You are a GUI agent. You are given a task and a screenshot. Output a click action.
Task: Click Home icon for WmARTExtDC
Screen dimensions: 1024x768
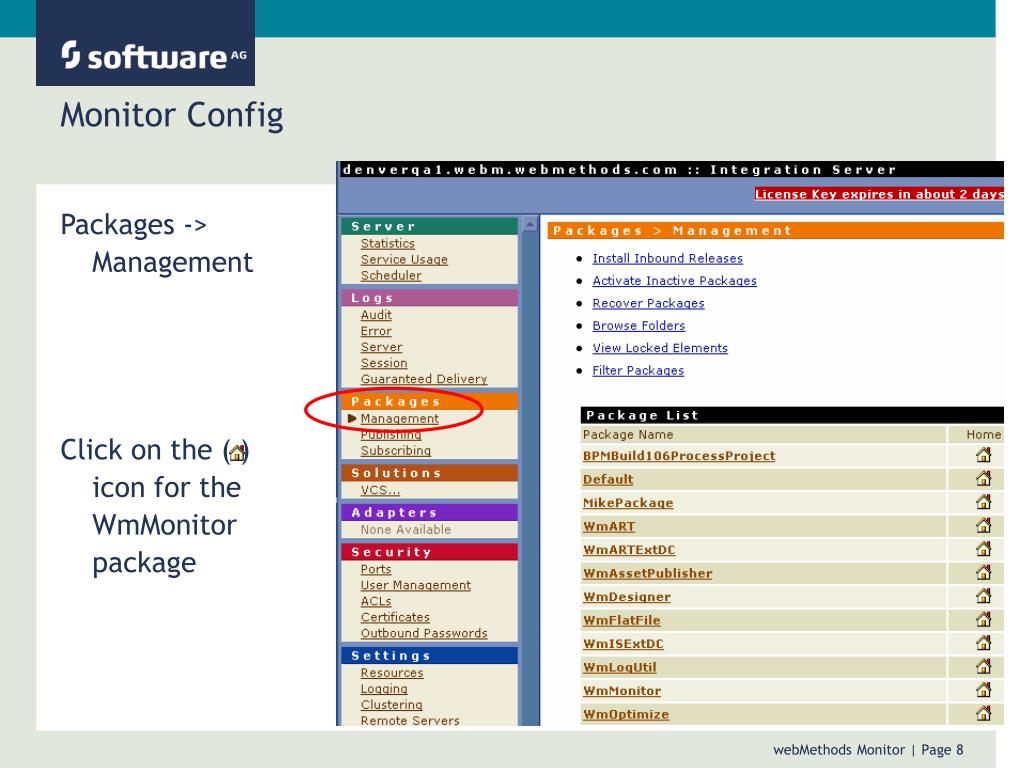(984, 549)
